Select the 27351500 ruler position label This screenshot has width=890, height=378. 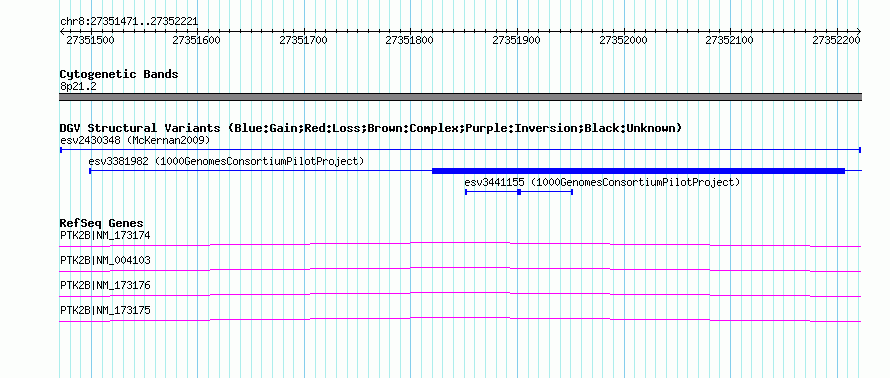(x=90, y=40)
